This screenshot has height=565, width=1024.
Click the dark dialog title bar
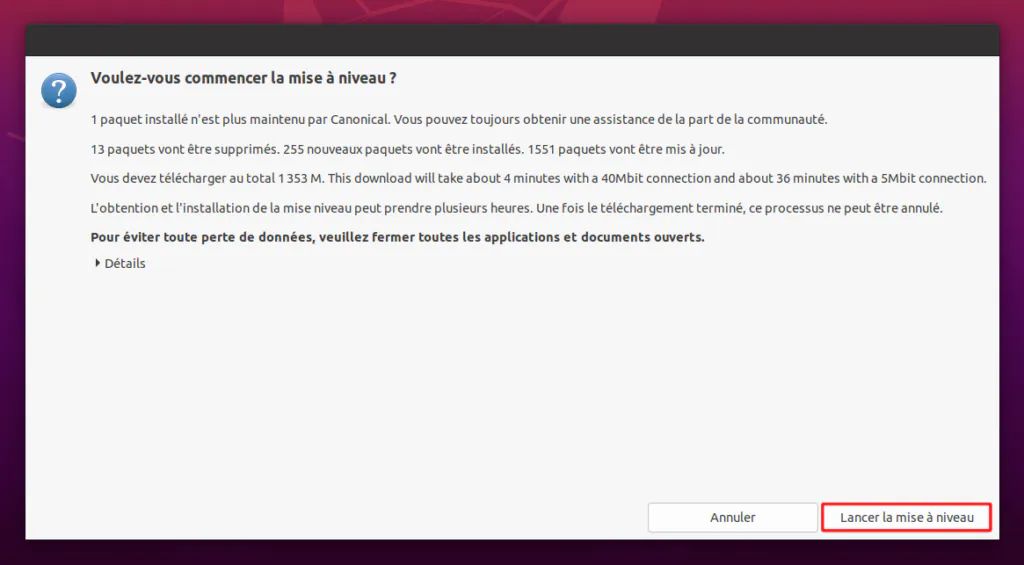pyautogui.click(x=512, y=40)
